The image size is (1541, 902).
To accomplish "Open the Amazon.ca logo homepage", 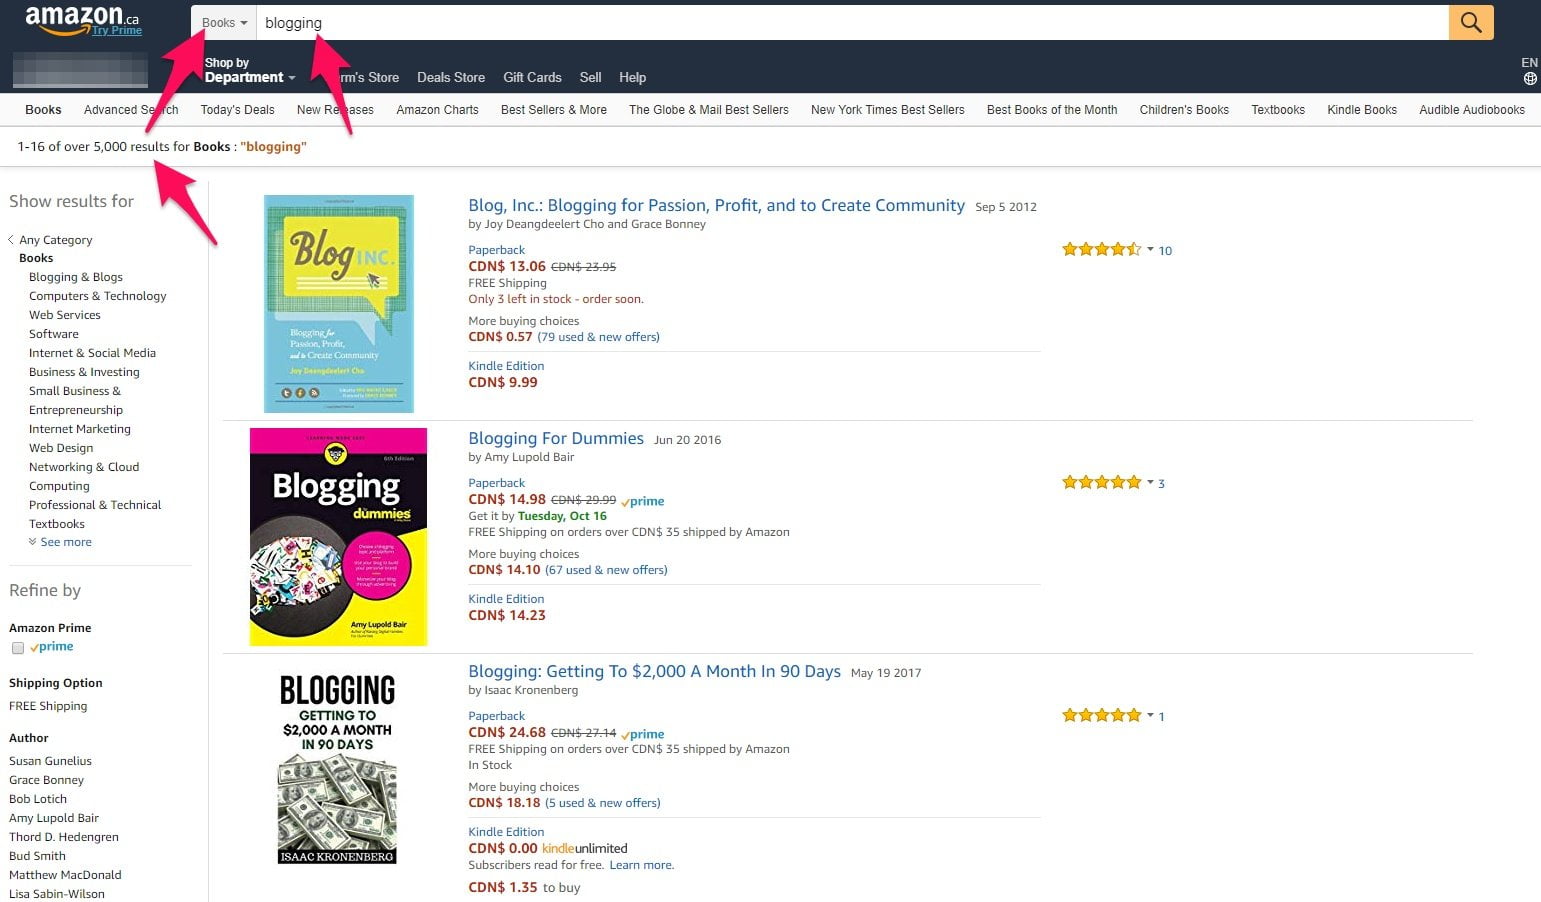I will pyautogui.click(x=82, y=18).
